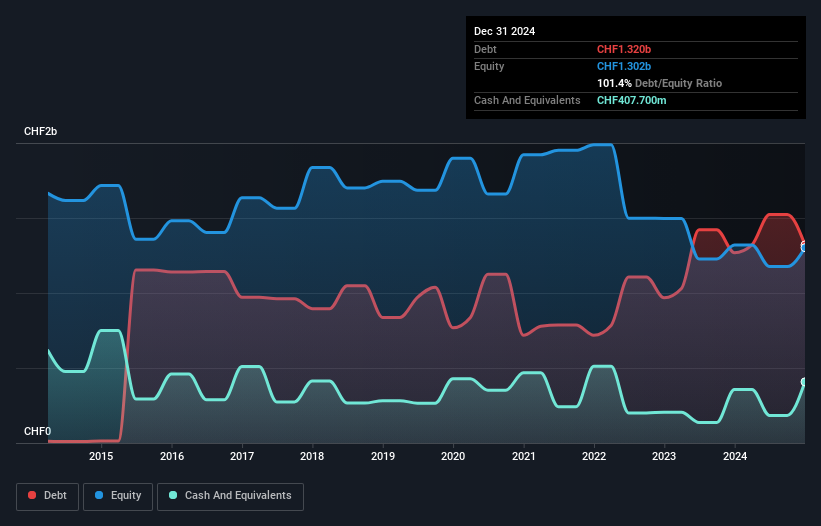Click the Dec 31 2024 tooltip date

[x=504, y=31]
